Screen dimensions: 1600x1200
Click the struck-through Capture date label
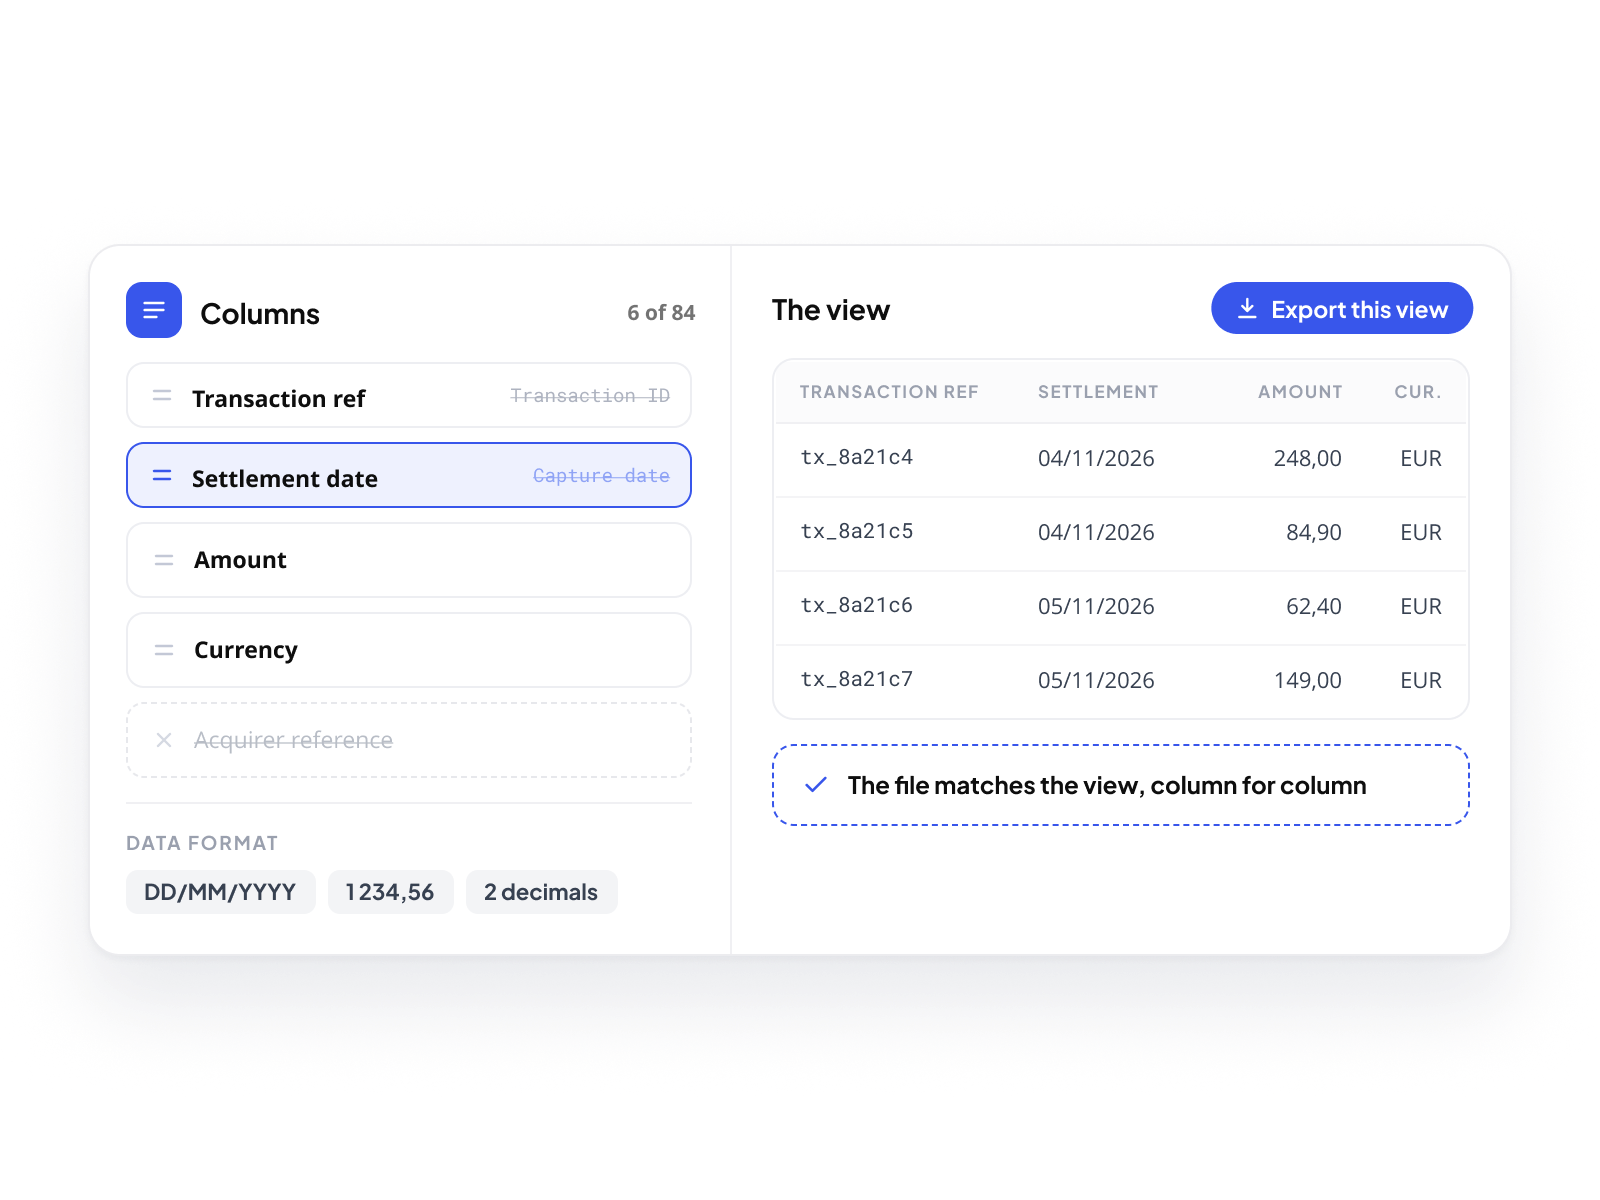[601, 476]
